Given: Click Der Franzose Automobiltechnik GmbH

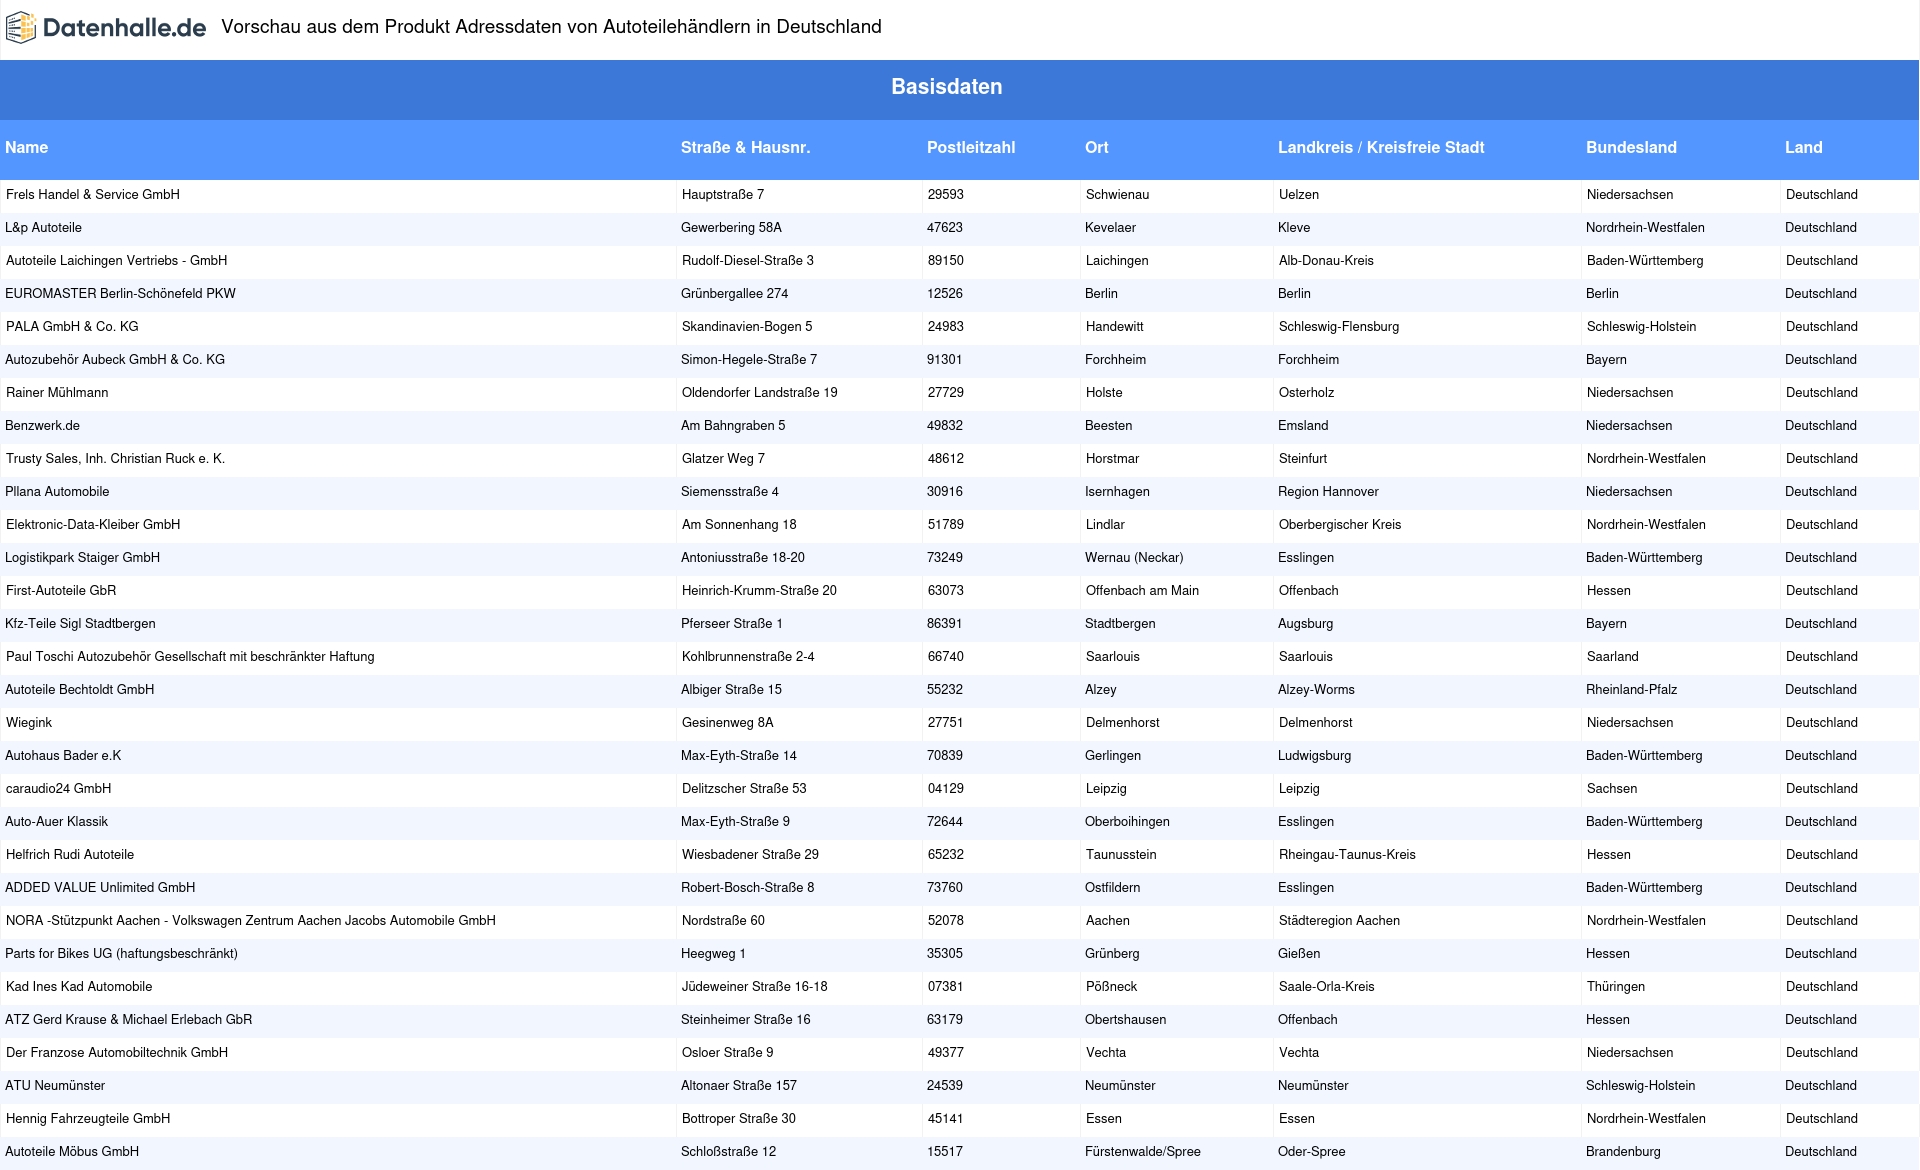Looking at the screenshot, I should point(117,1053).
